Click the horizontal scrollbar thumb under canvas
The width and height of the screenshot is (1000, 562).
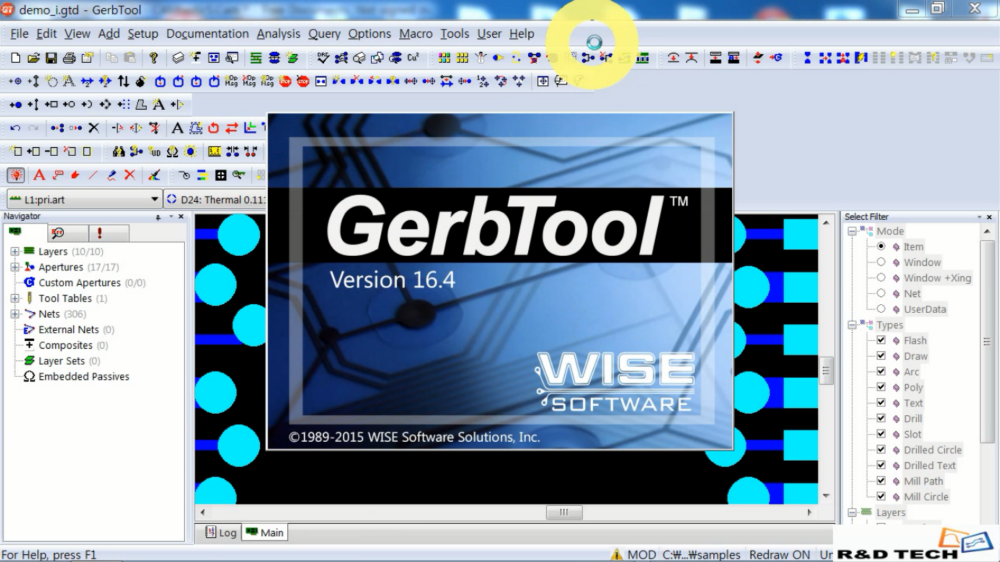click(564, 512)
